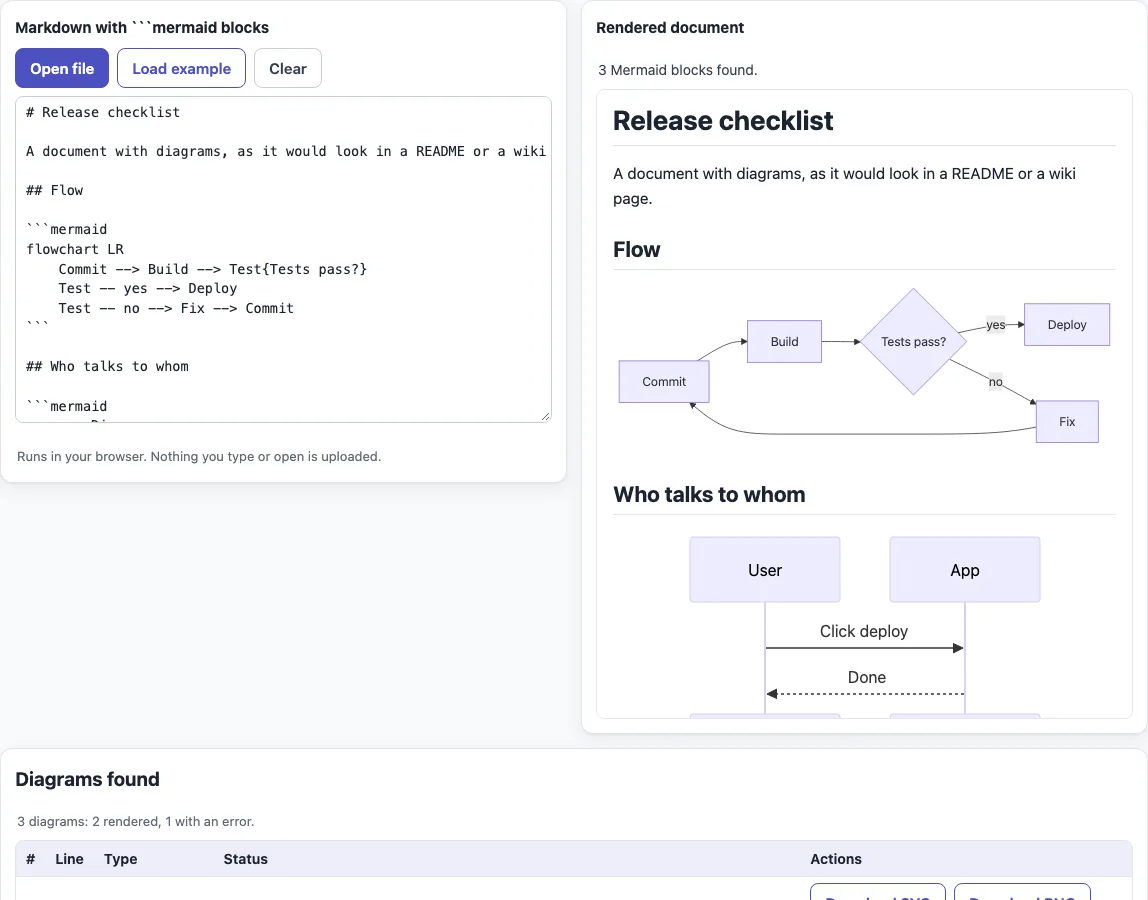1148x900 pixels.
Task: Click the rendered intro paragraph about README
Action: 844,186
